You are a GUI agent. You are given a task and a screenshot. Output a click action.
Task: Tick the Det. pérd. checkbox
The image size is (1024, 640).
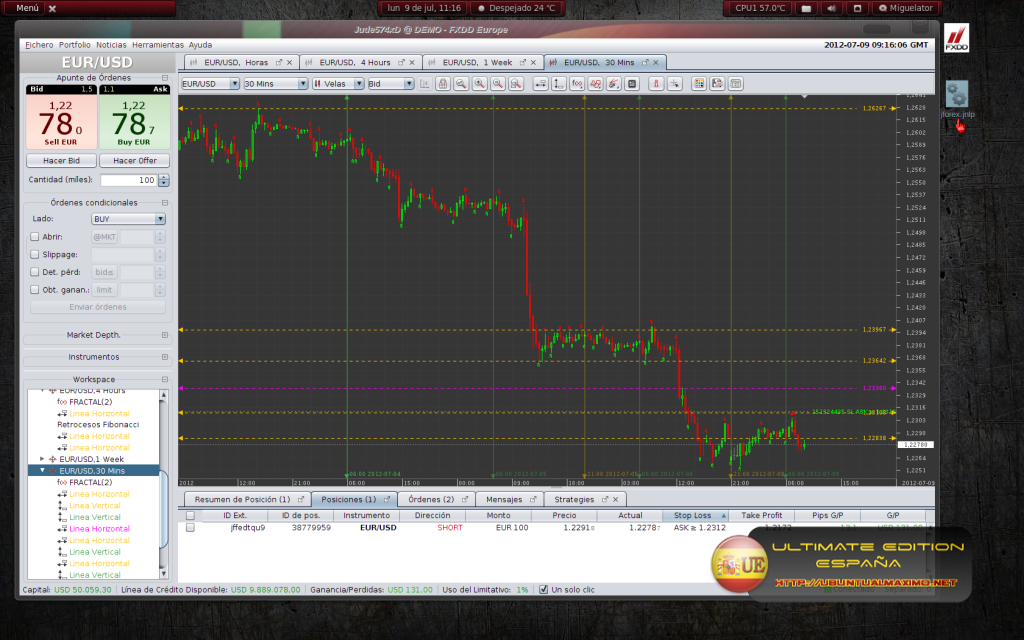(x=35, y=272)
